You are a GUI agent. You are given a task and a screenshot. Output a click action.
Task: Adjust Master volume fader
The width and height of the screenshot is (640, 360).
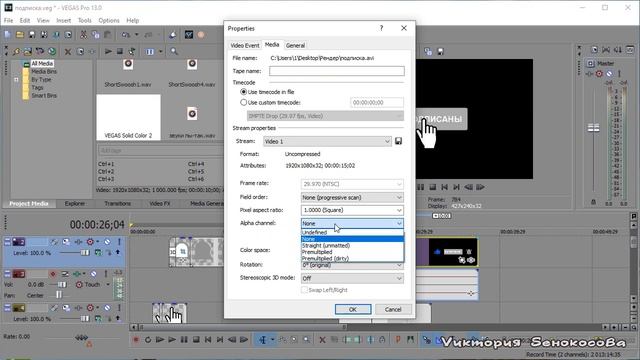pyautogui.click(x=593, y=128)
